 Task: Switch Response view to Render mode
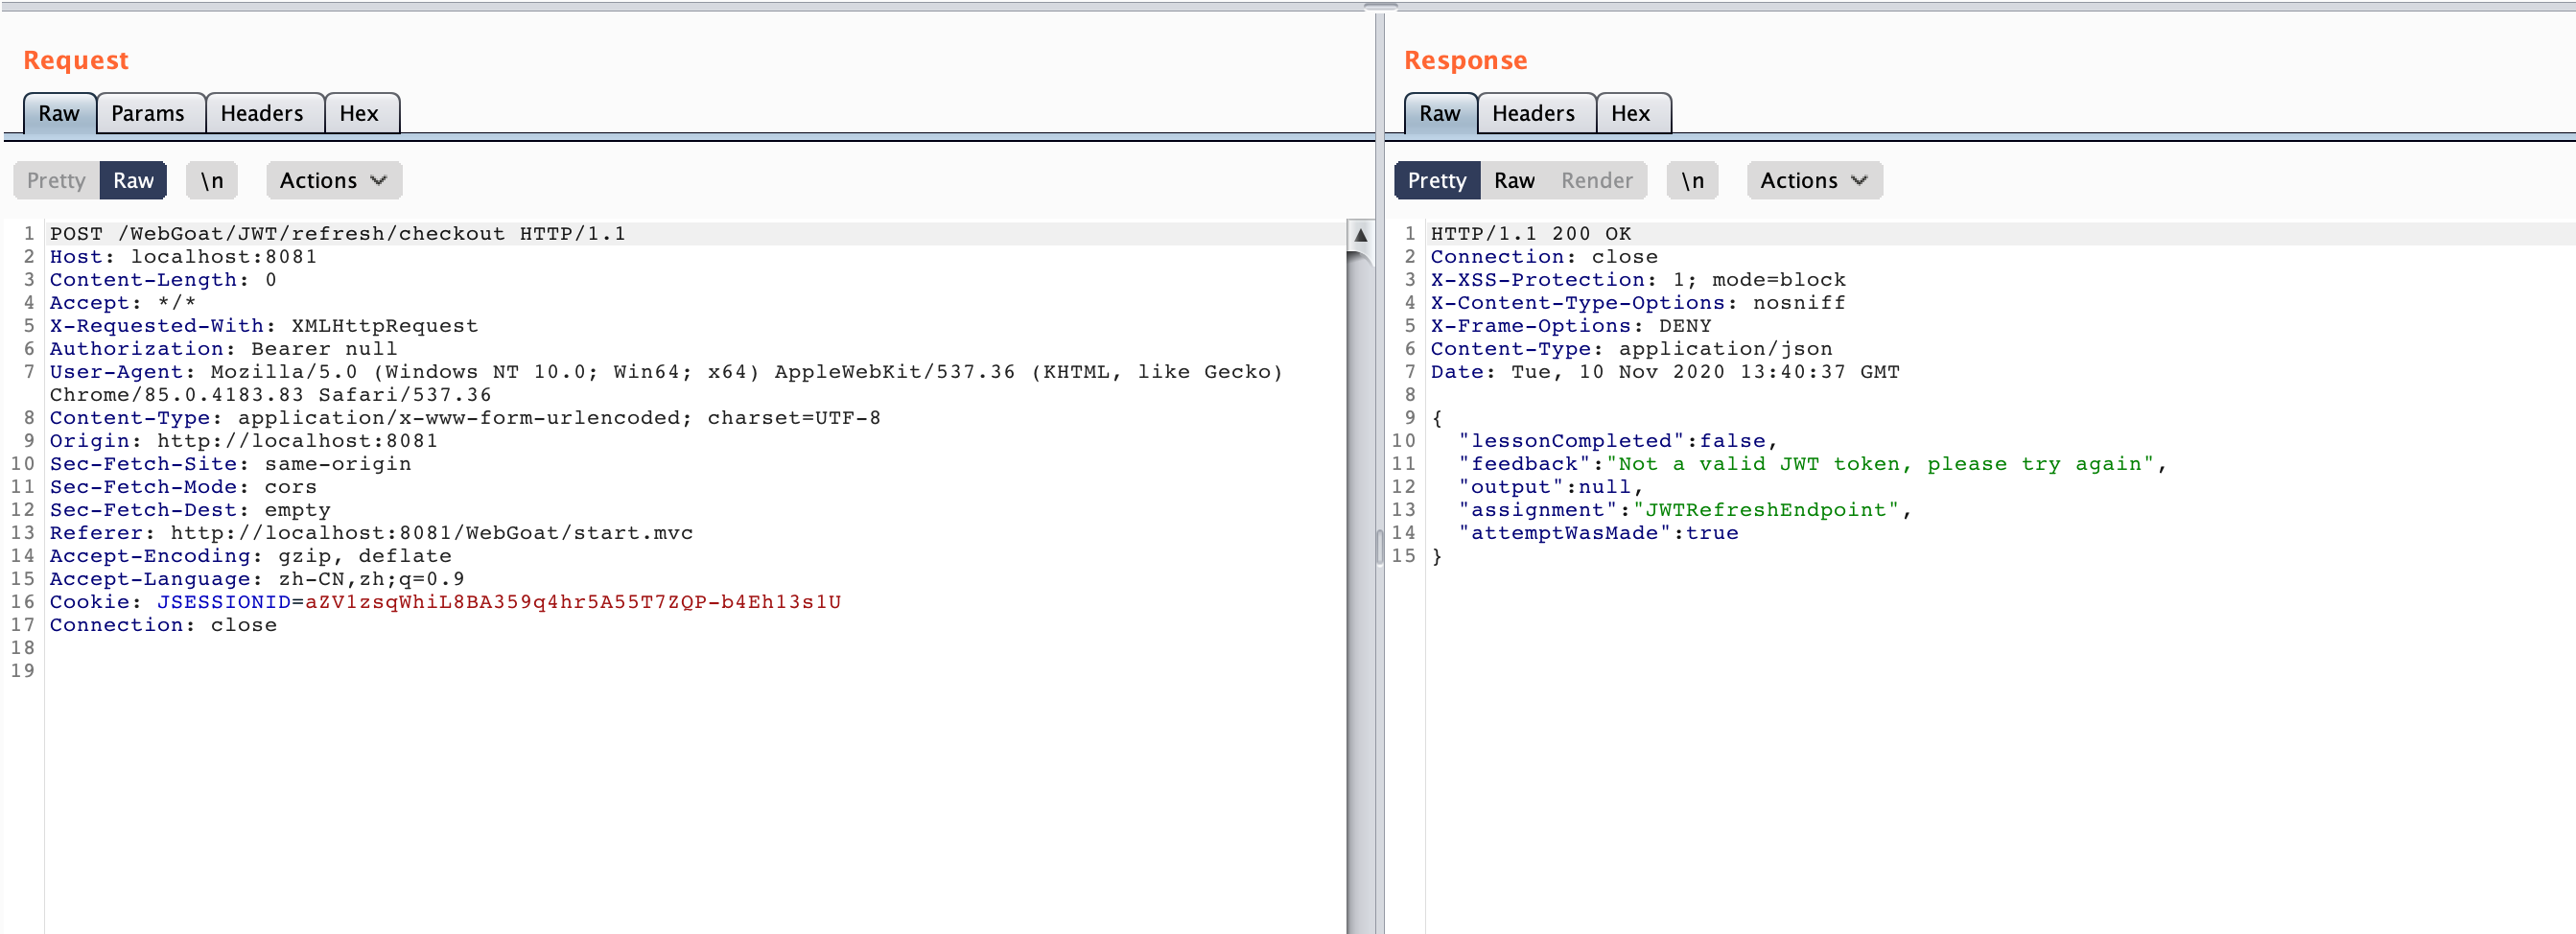pos(1596,180)
